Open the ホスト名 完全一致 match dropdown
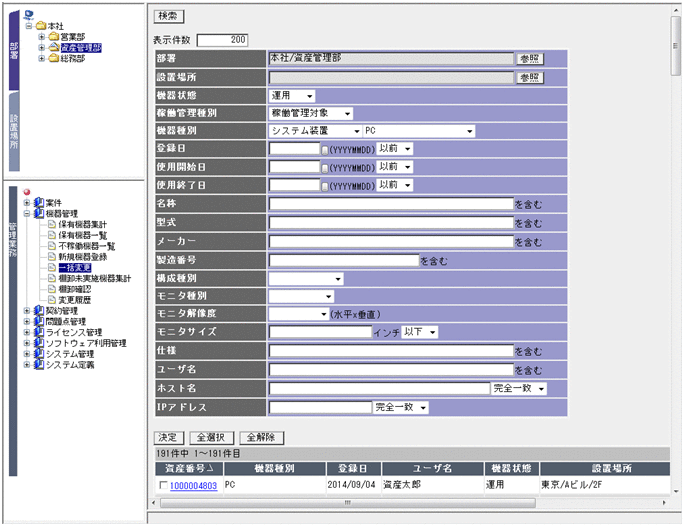 (x=519, y=389)
